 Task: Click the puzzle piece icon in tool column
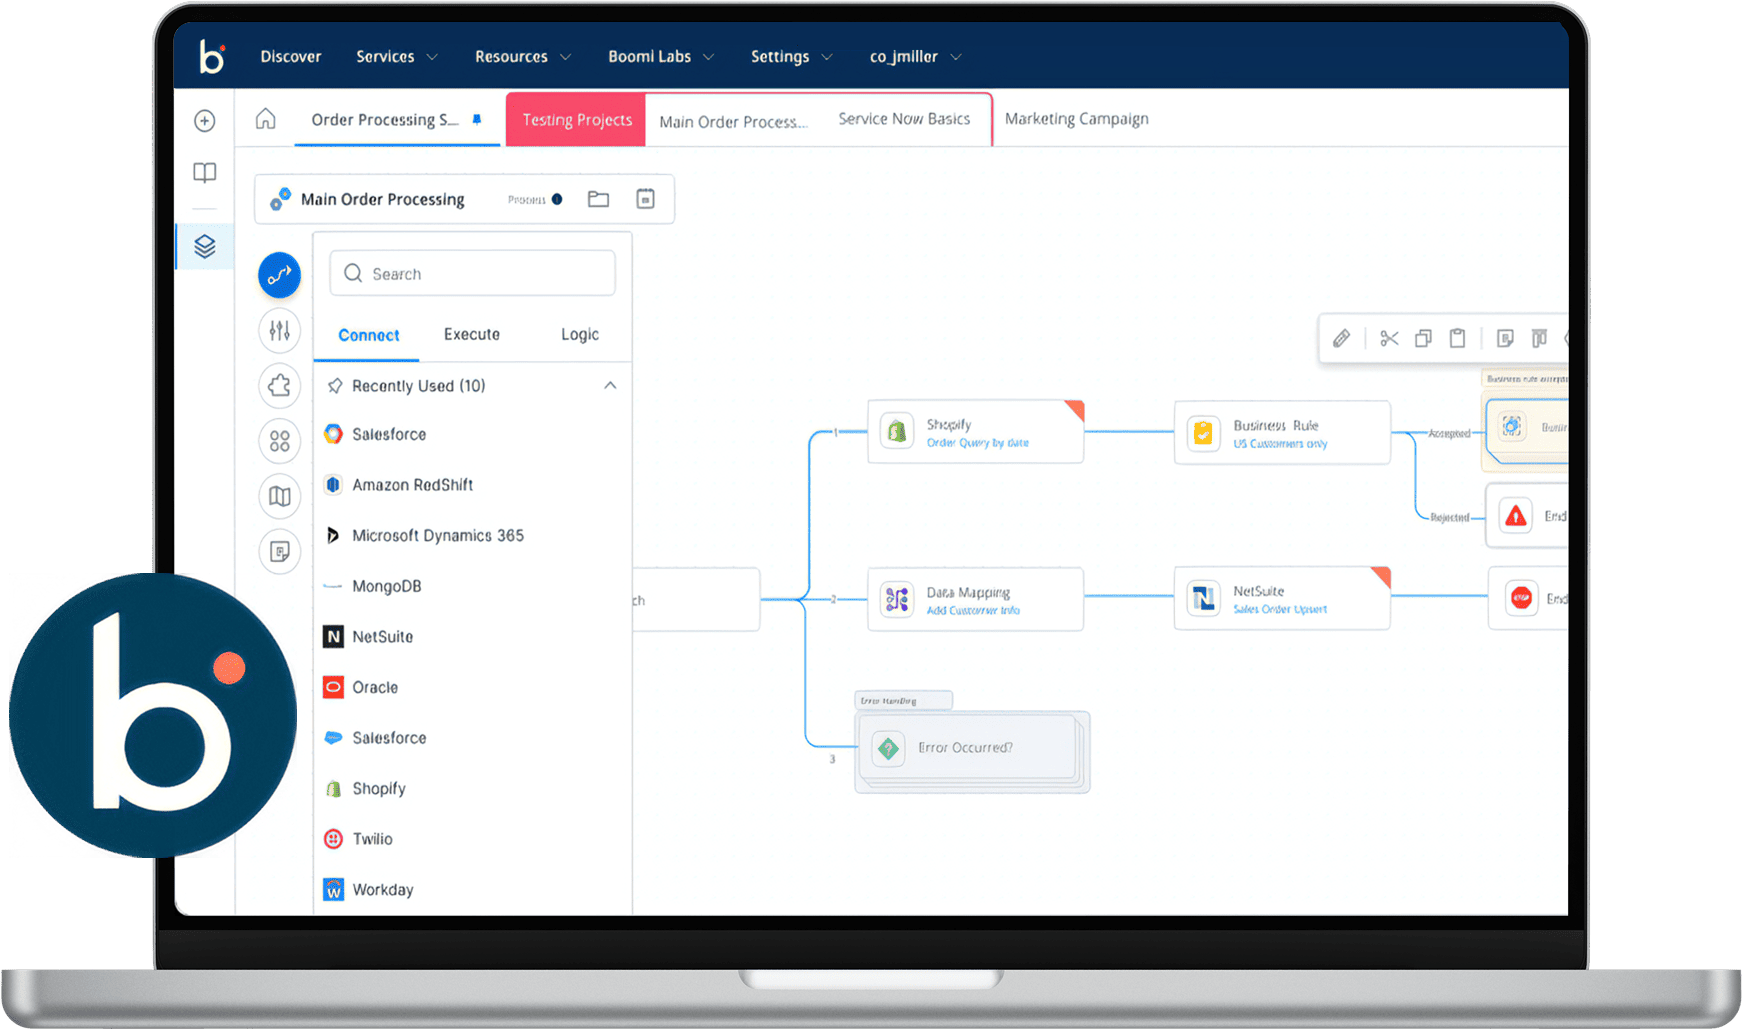coord(279,385)
